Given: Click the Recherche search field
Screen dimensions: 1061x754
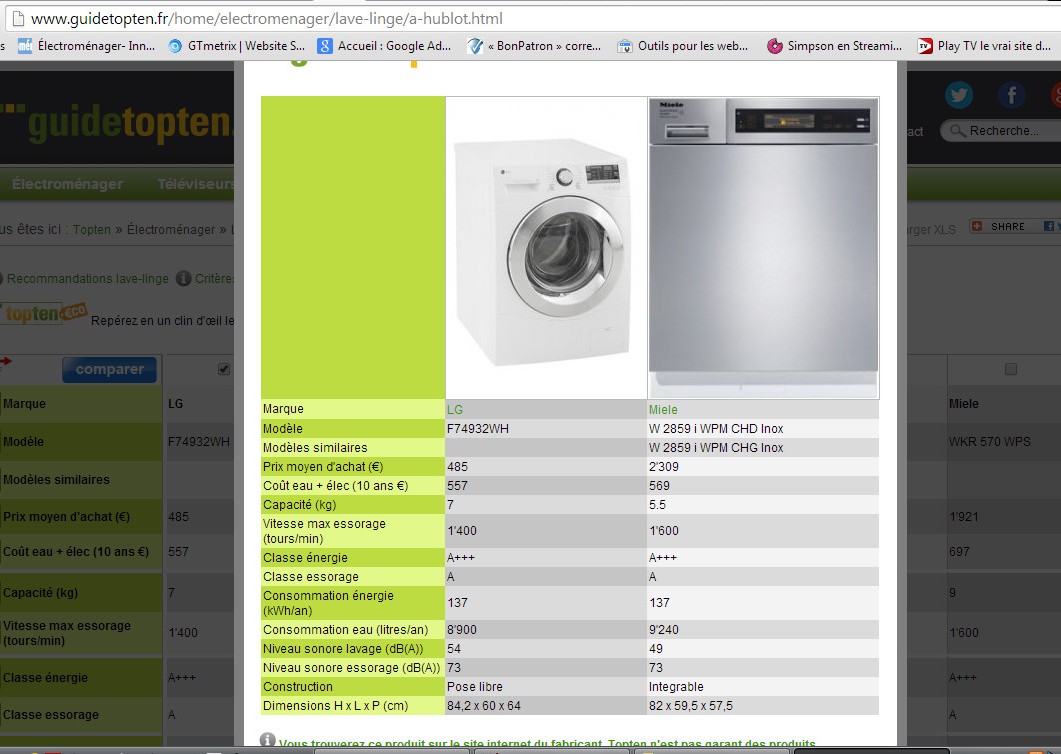Looking at the screenshot, I should (1003, 131).
